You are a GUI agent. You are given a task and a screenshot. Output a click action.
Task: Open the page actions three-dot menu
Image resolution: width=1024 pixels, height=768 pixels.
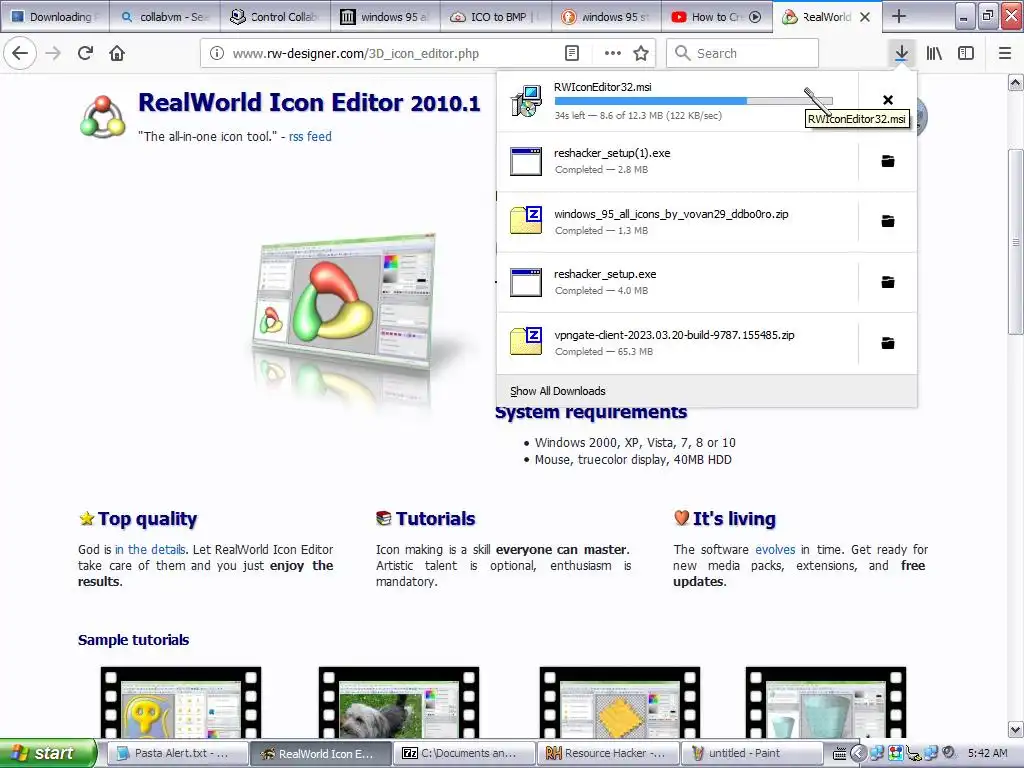pos(613,53)
